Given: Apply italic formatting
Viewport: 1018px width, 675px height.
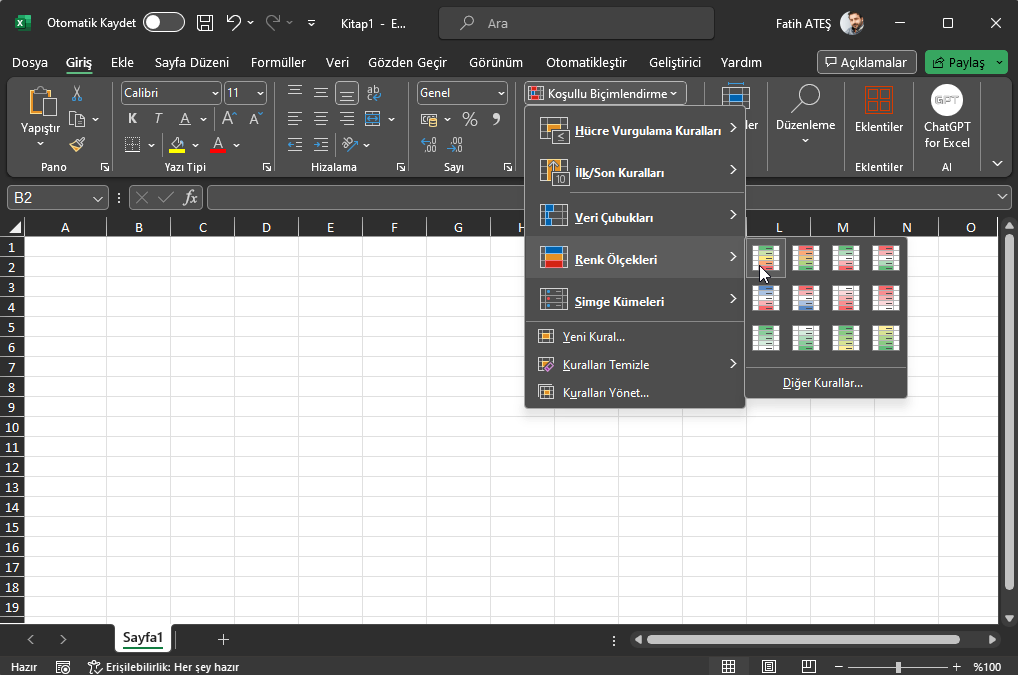Looking at the screenshot, I should click(x=157, y=117).
